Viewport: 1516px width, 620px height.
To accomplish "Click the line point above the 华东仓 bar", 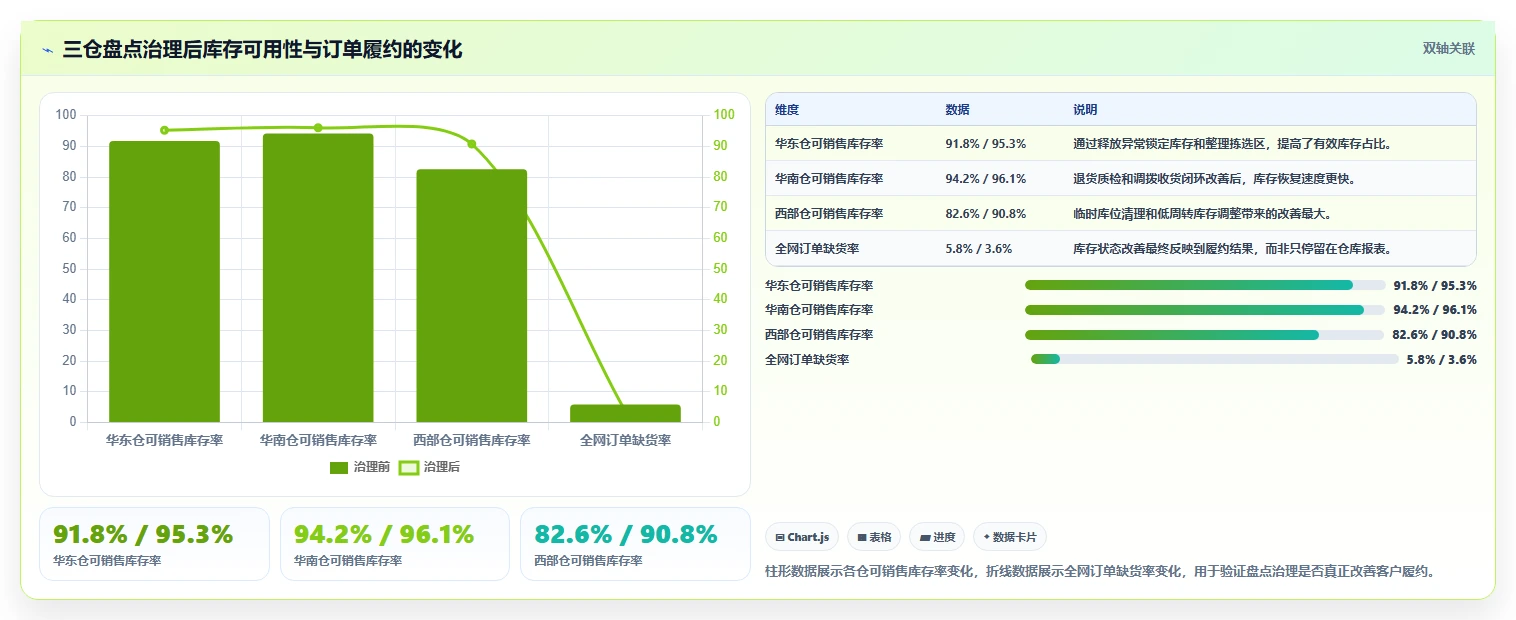I will (x=164, y=130).
